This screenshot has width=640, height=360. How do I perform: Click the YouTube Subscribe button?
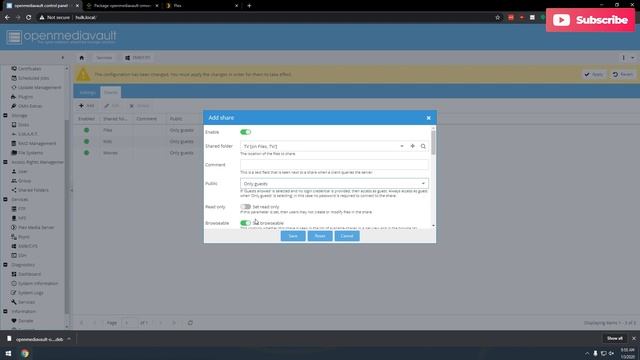coord(590,20)
